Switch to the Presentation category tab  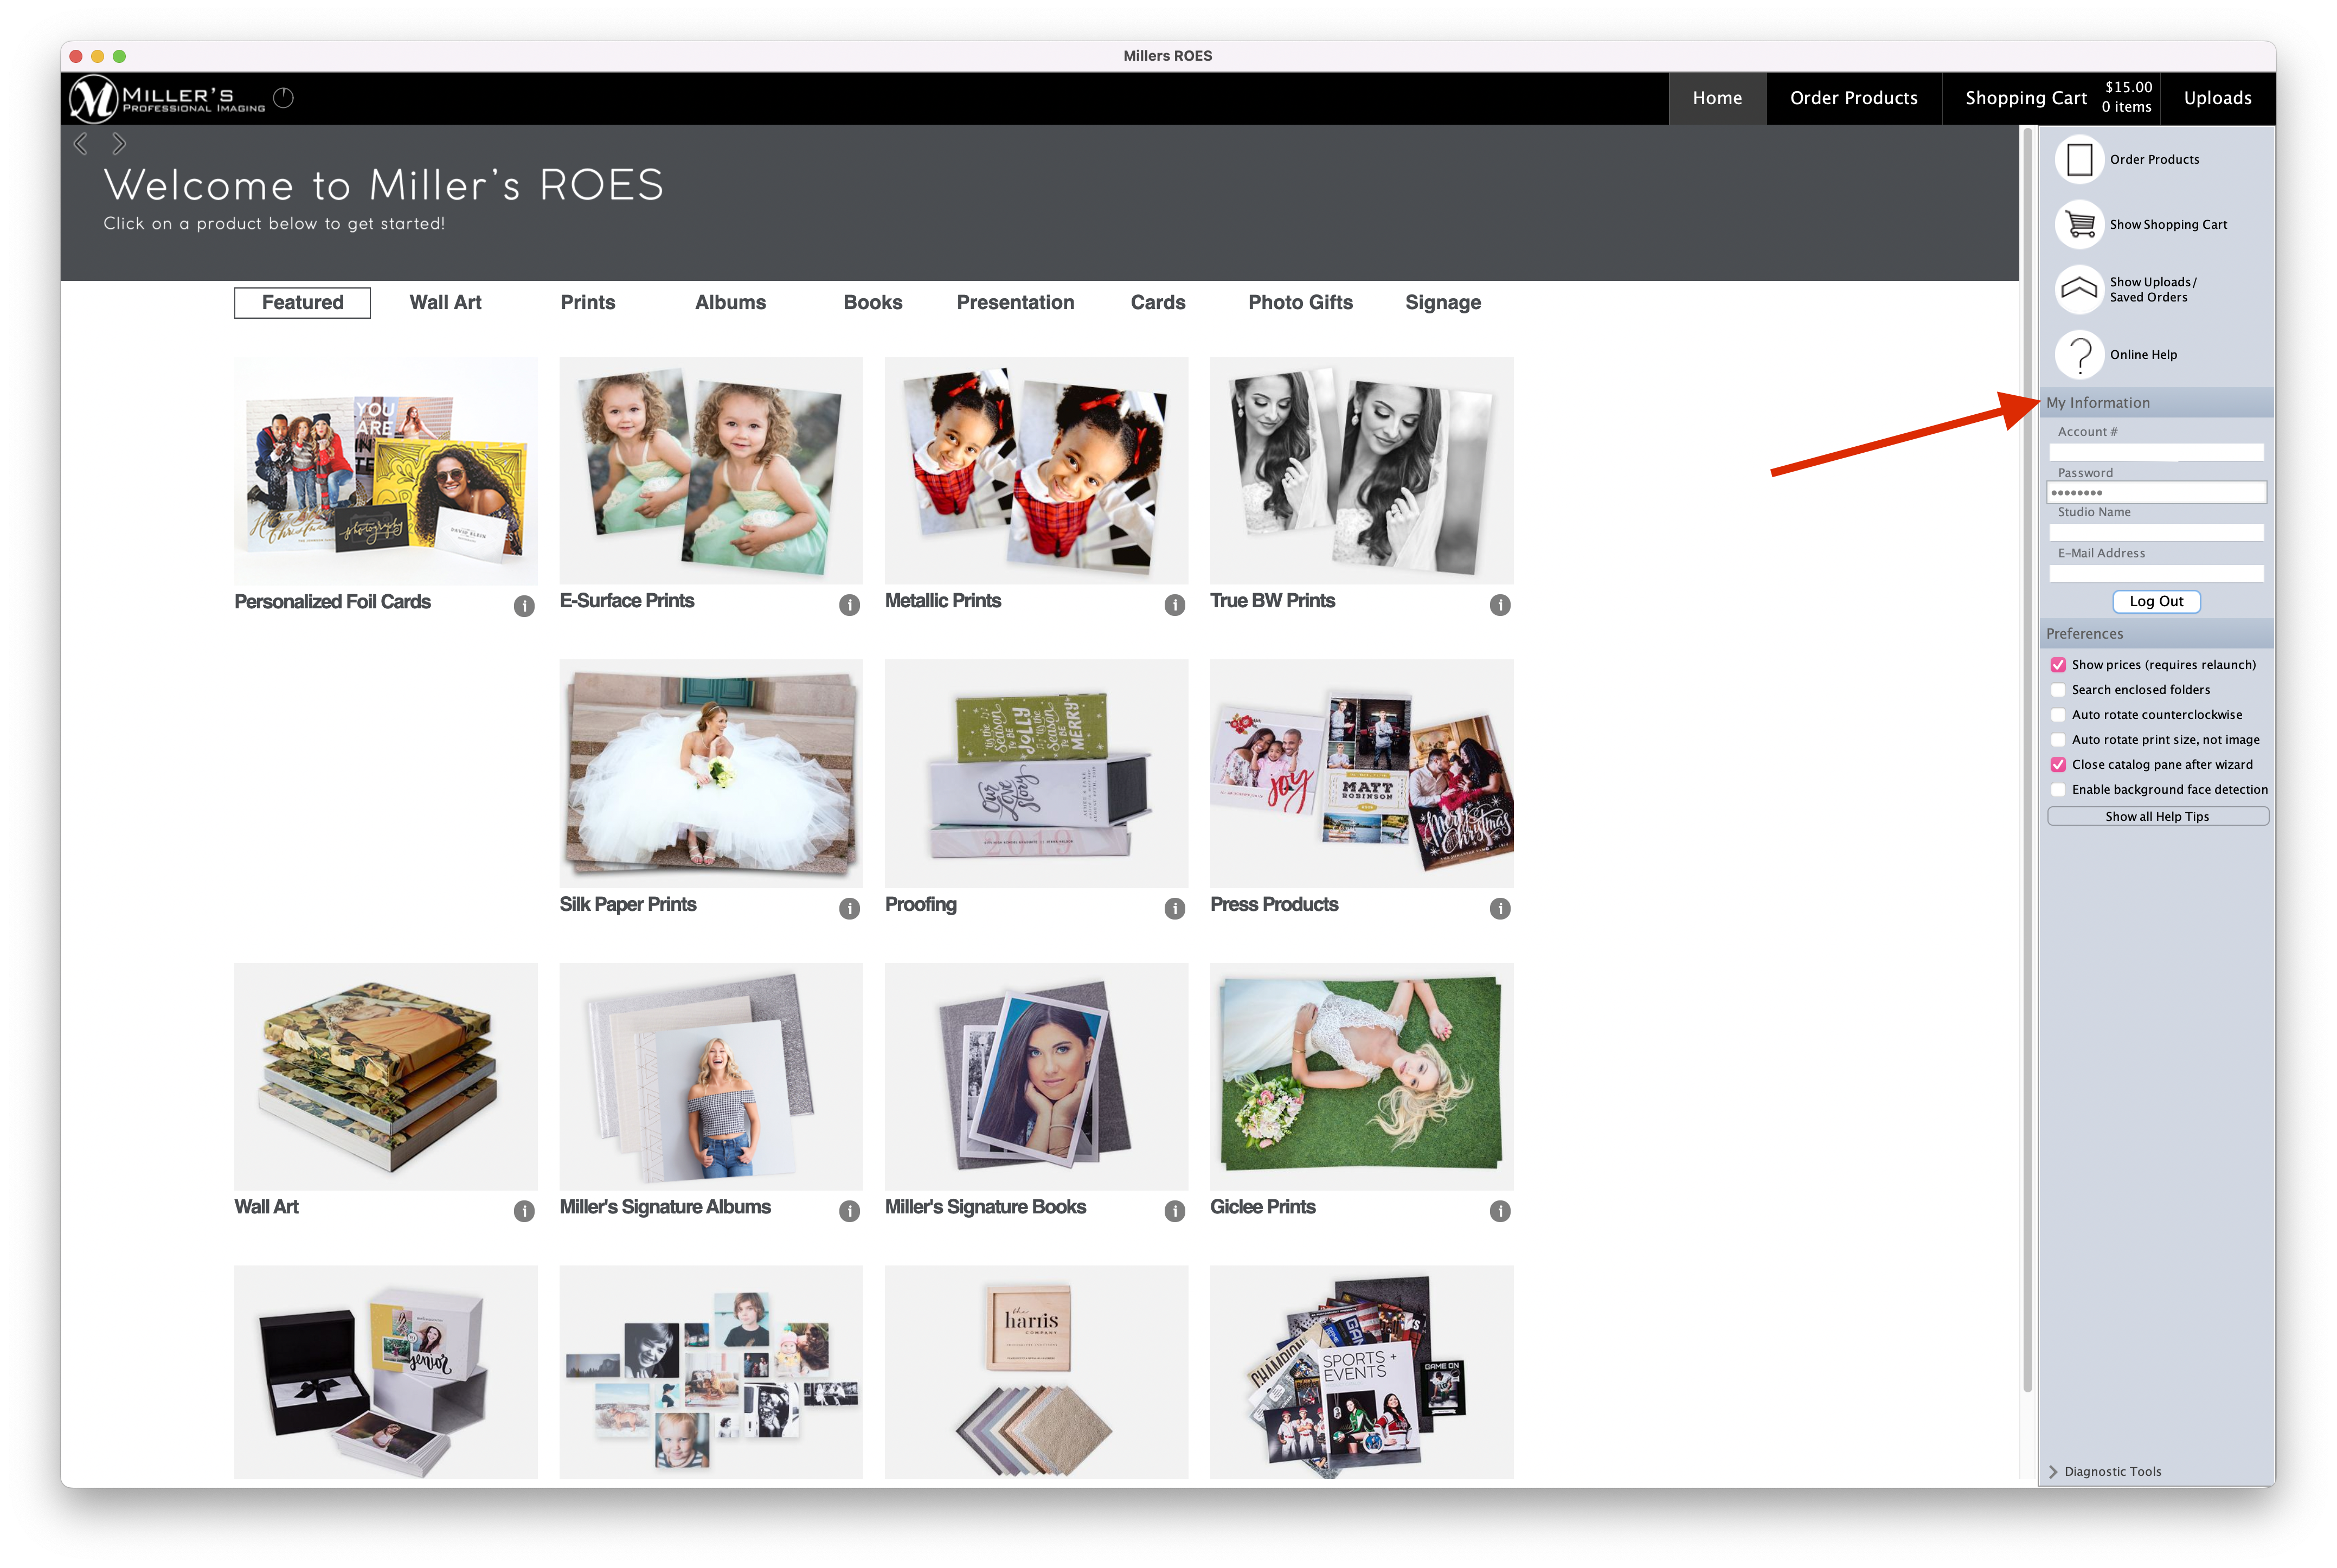click(1015, 303)
